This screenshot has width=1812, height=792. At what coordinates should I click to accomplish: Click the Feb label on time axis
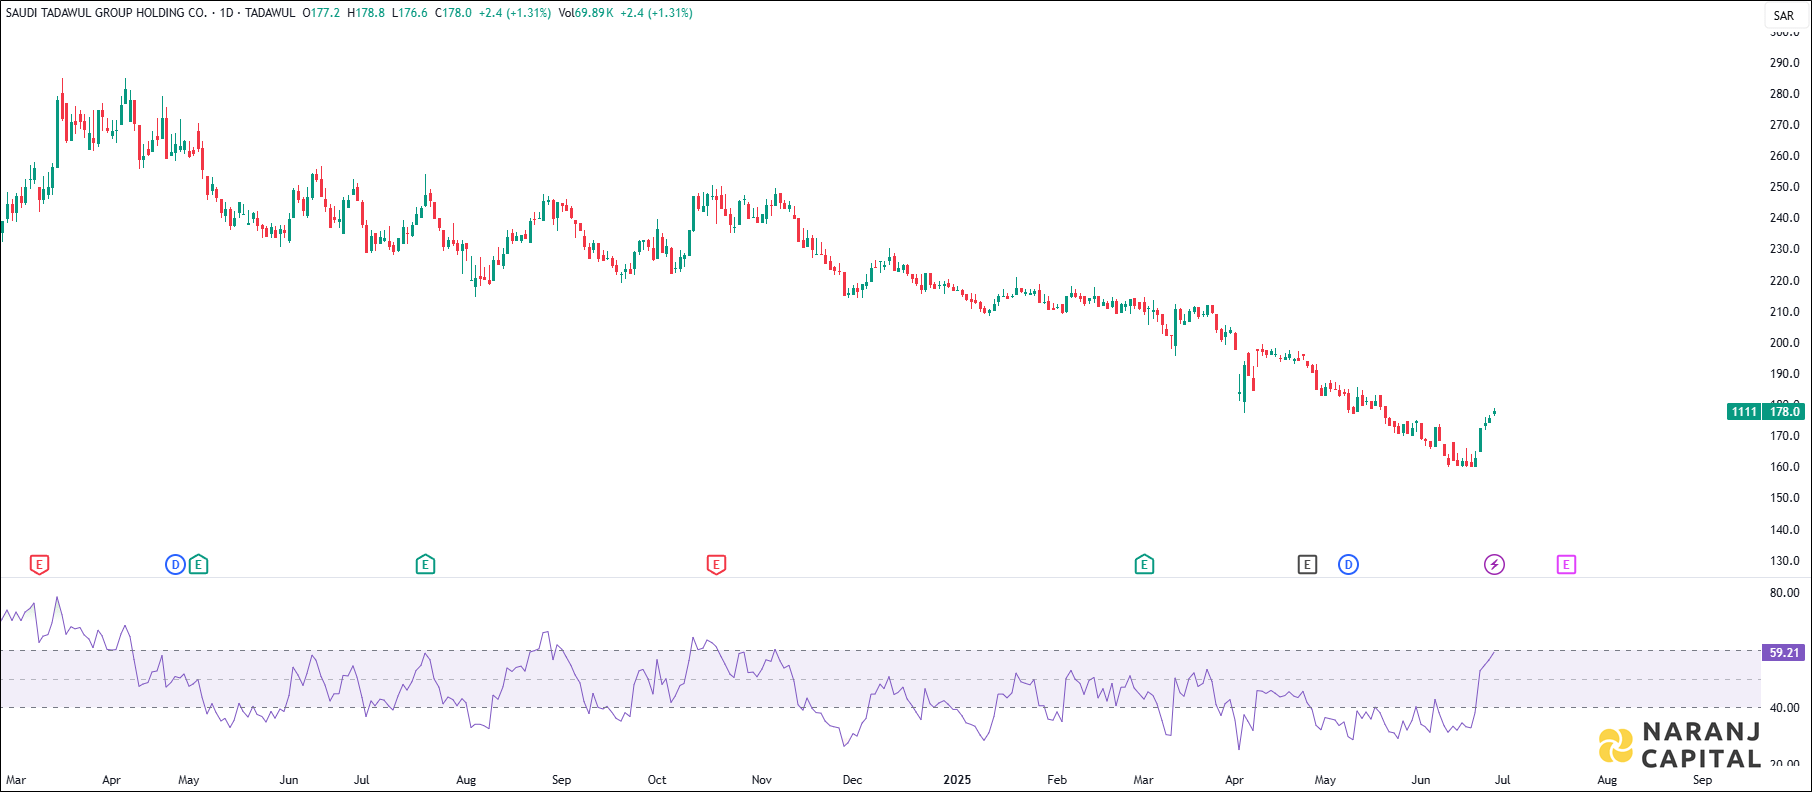tap(1057, 780)
